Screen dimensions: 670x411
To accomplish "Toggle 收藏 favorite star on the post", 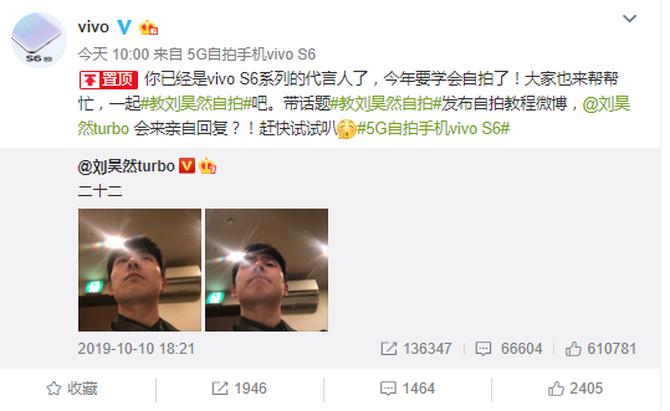I will point(72,388).
